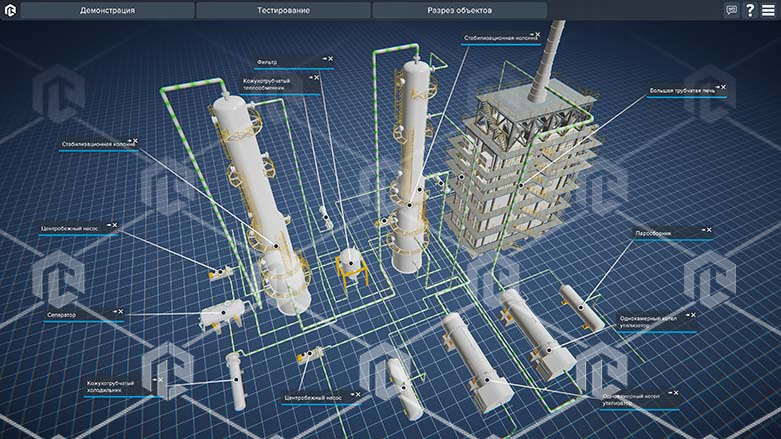
Task: Open the question mark help icon
Action: pos(750,10)
